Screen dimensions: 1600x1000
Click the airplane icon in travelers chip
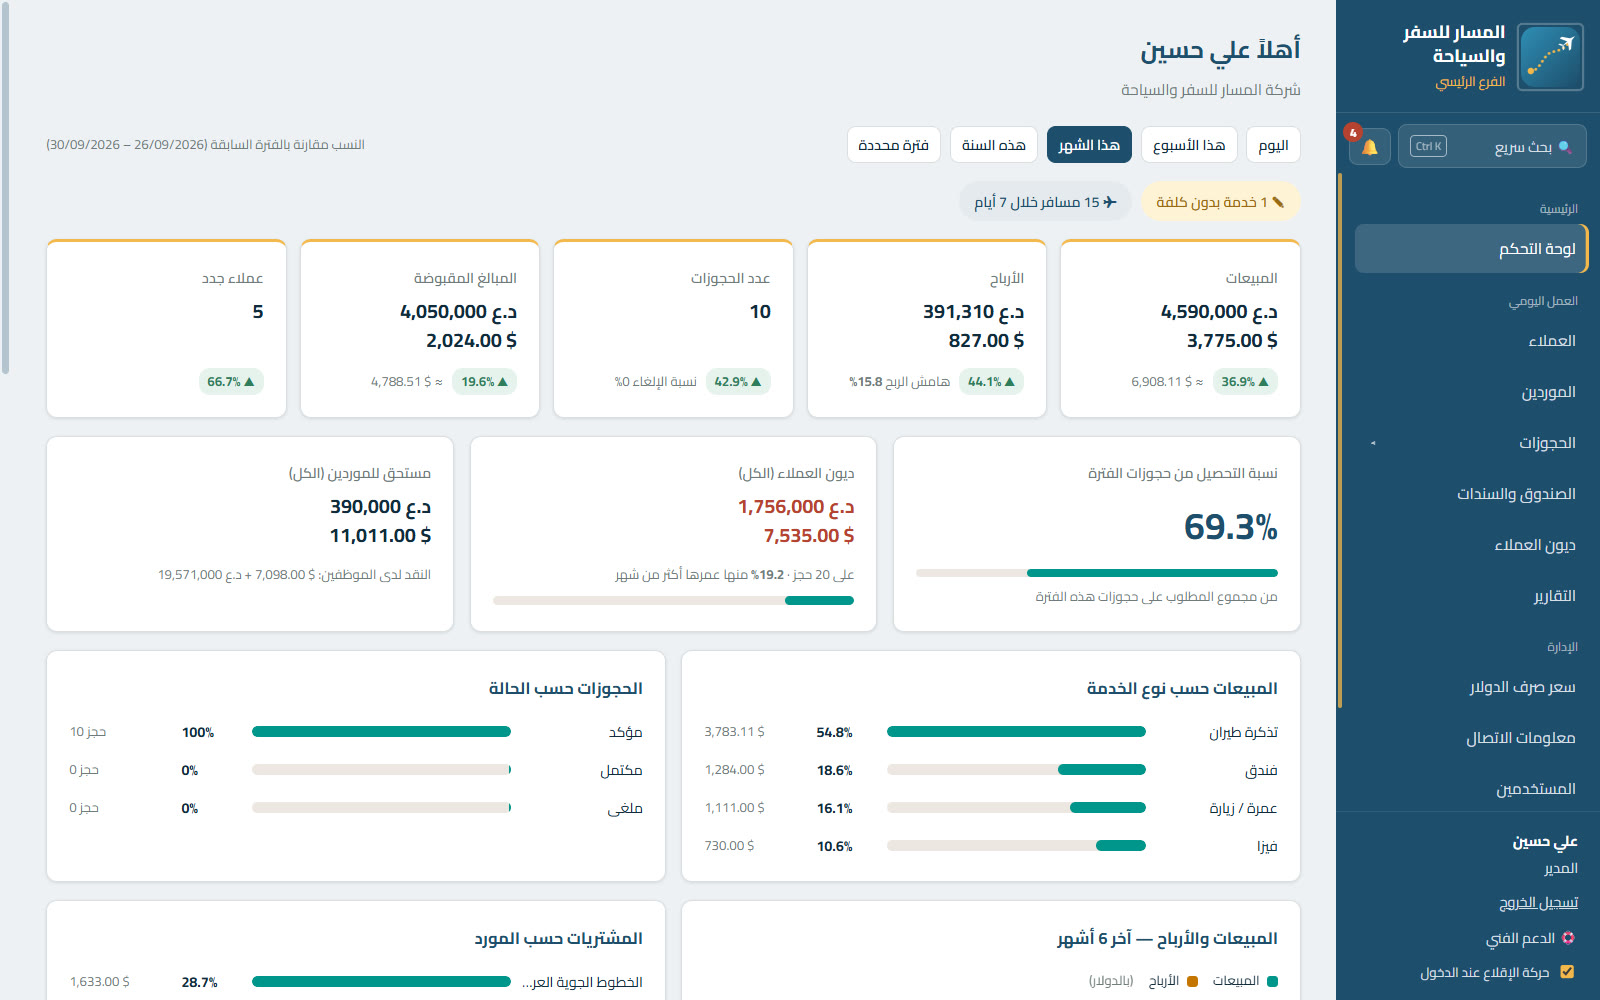(x=1110, y=202)
